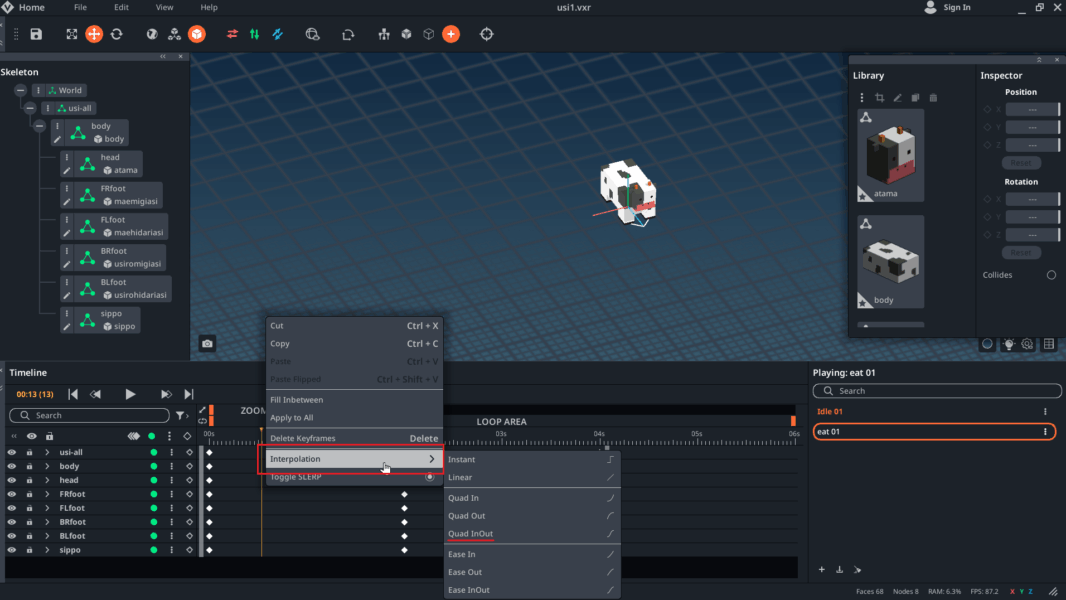Viewport: 1066px width, 600px height.
Task: Collapse the usi-all skeleton node
Action: (30, 108)
